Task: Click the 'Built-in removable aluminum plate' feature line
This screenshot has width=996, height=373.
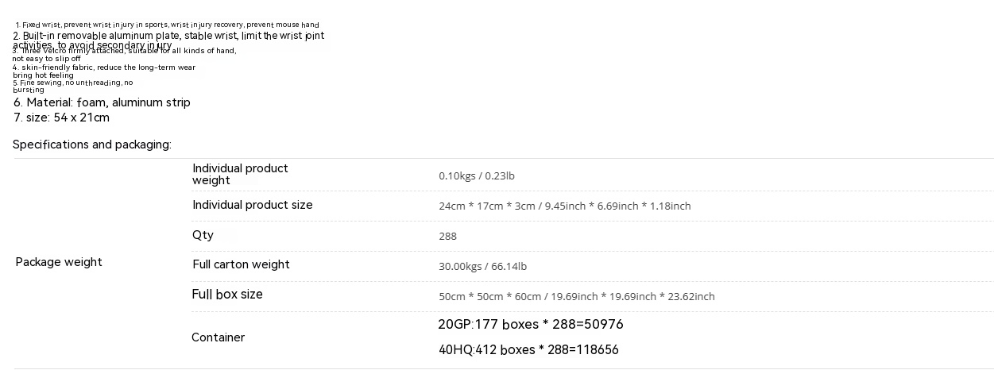Action: (x=168, y=40)
